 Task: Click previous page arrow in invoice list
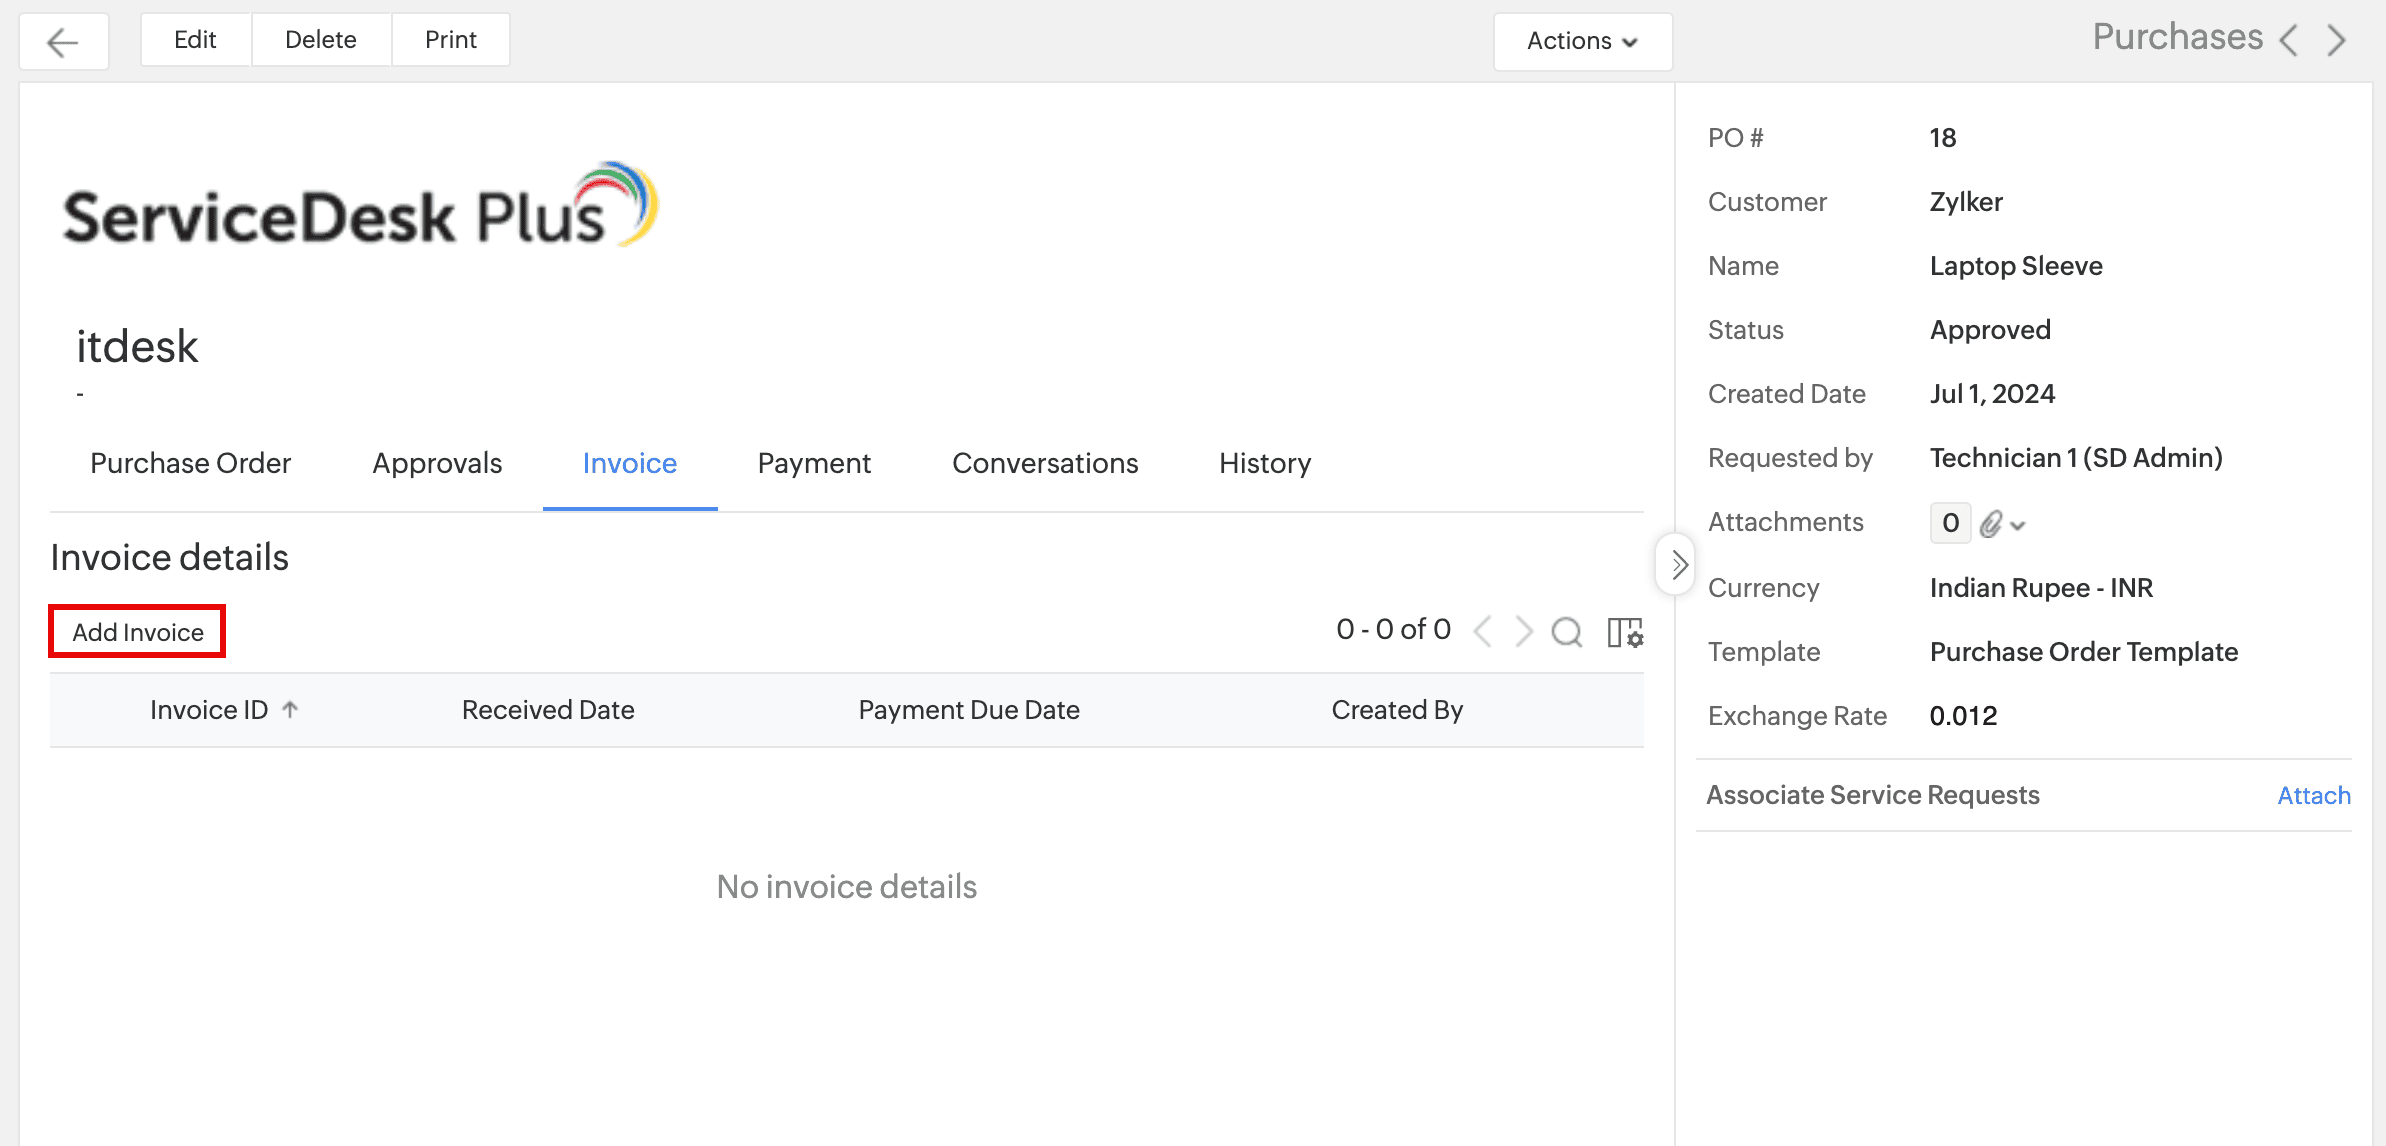pyautogui.click(x=1484, y=632)
